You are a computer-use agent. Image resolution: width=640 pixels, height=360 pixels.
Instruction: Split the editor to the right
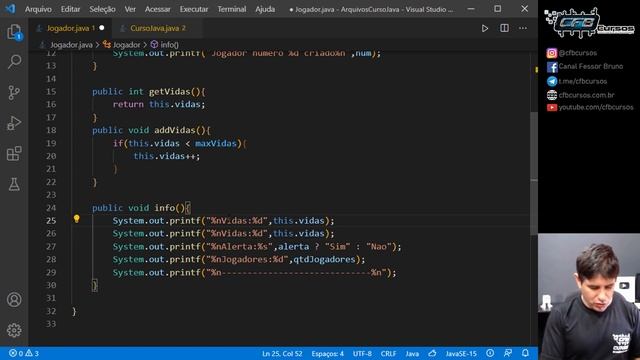pyautogui.click(x=504, y=28)
